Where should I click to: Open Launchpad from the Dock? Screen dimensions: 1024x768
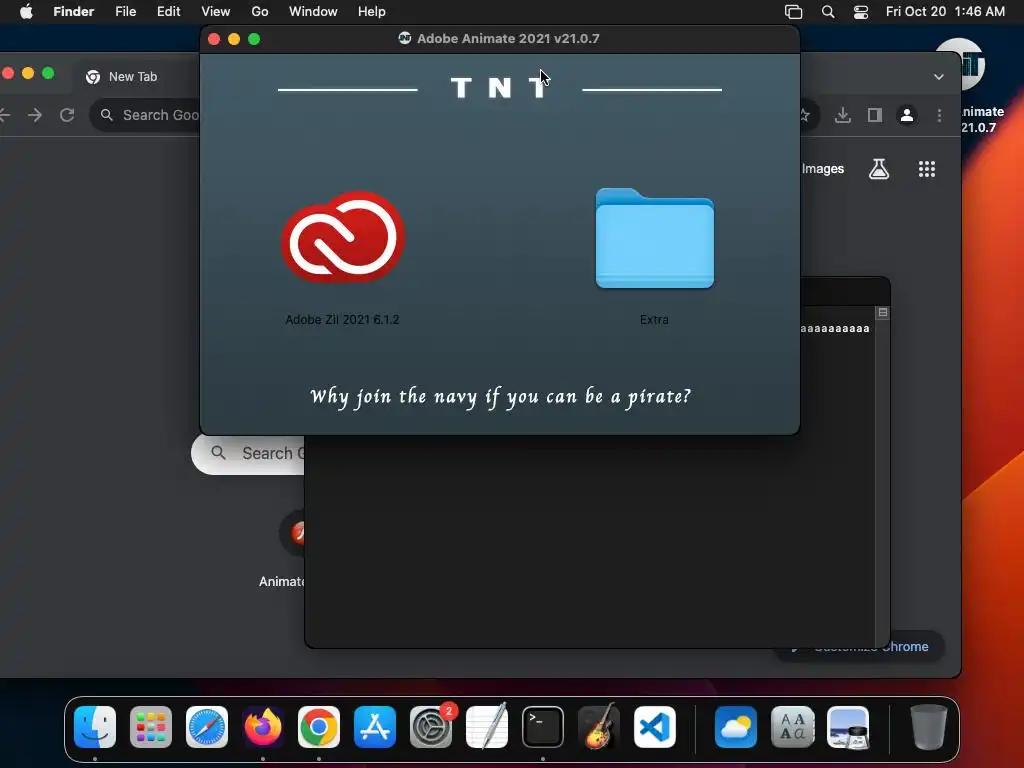tap(151, 727)
